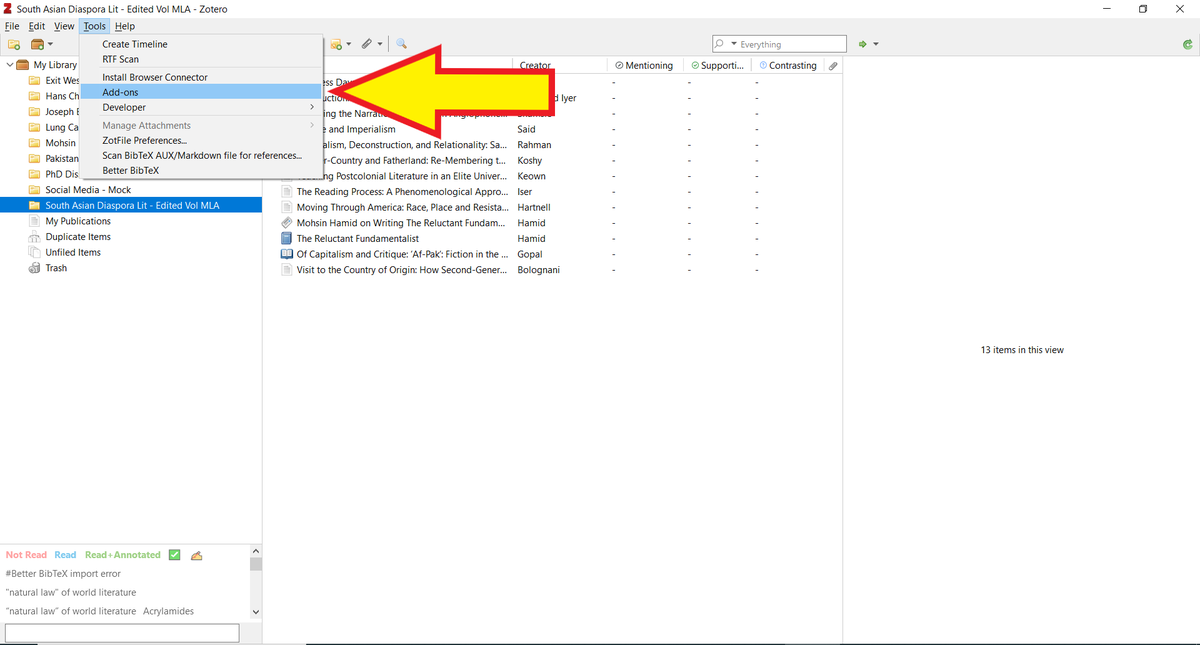
Task: Filter by #Better BibTeX import error tag
Action: (63, 574)
